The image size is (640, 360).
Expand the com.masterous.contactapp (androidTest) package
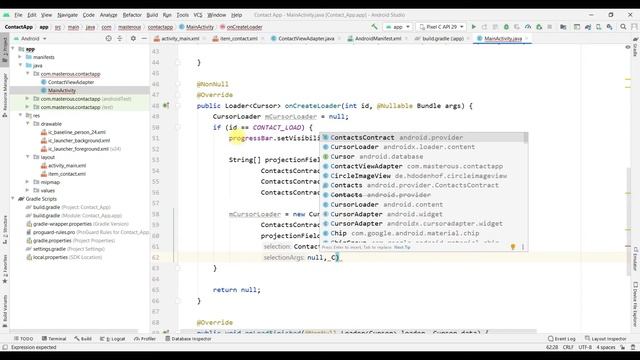tap(27, 99)
